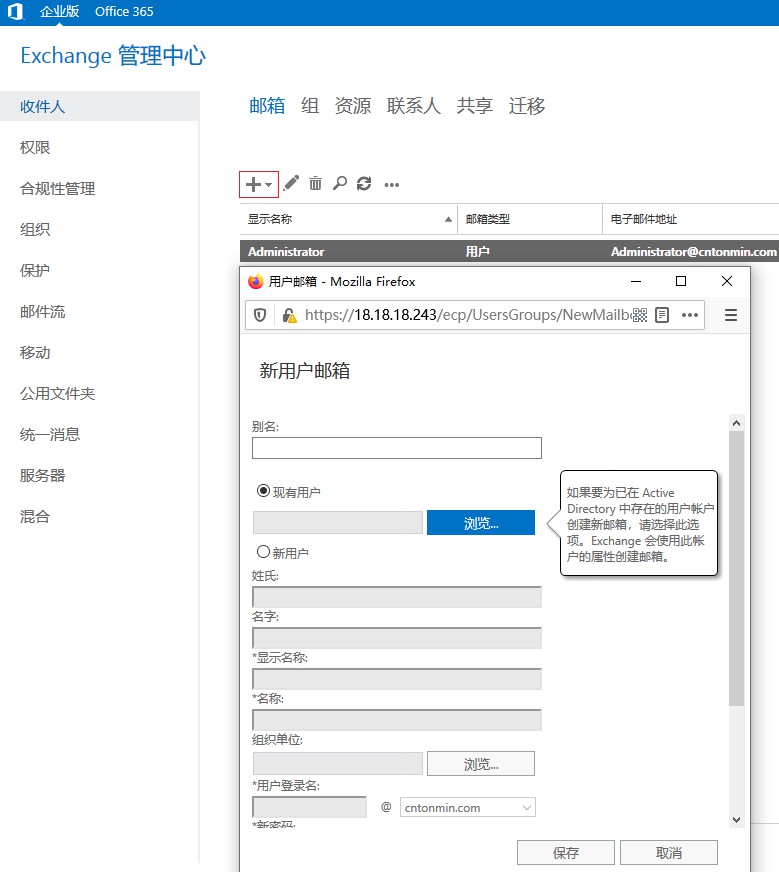The height and width of the screenshot is (872, 779).
Task: Select the 现有用户 radio button
Action: (264, 491)
